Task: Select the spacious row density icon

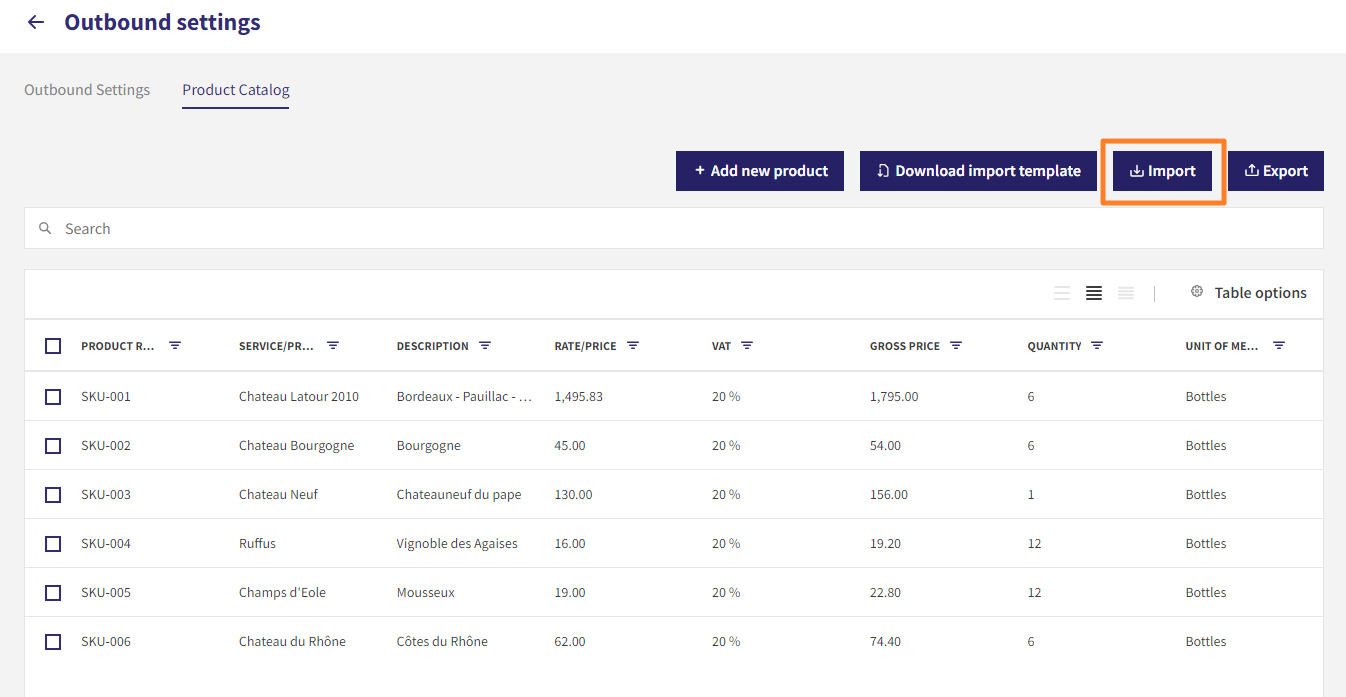Action: coord(1062,293)
